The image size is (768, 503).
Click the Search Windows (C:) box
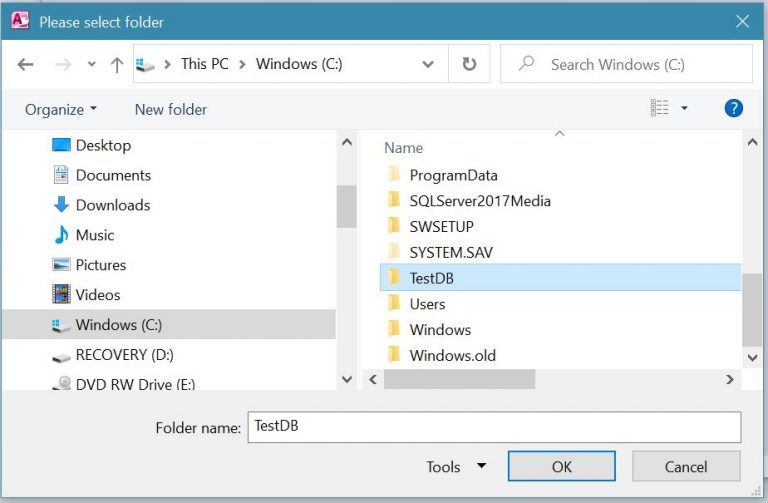pyautogui.click(x=626, y=64)
